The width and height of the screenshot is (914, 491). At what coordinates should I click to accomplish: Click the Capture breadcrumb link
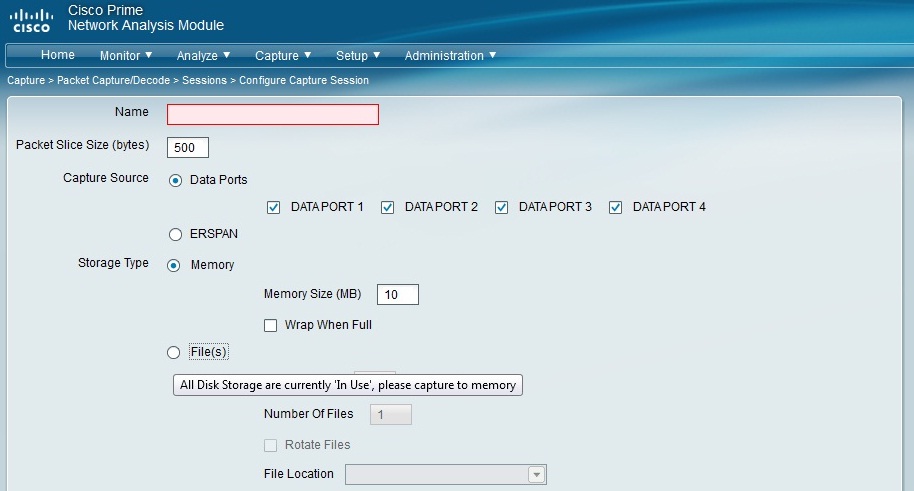(x=26, y=80)
